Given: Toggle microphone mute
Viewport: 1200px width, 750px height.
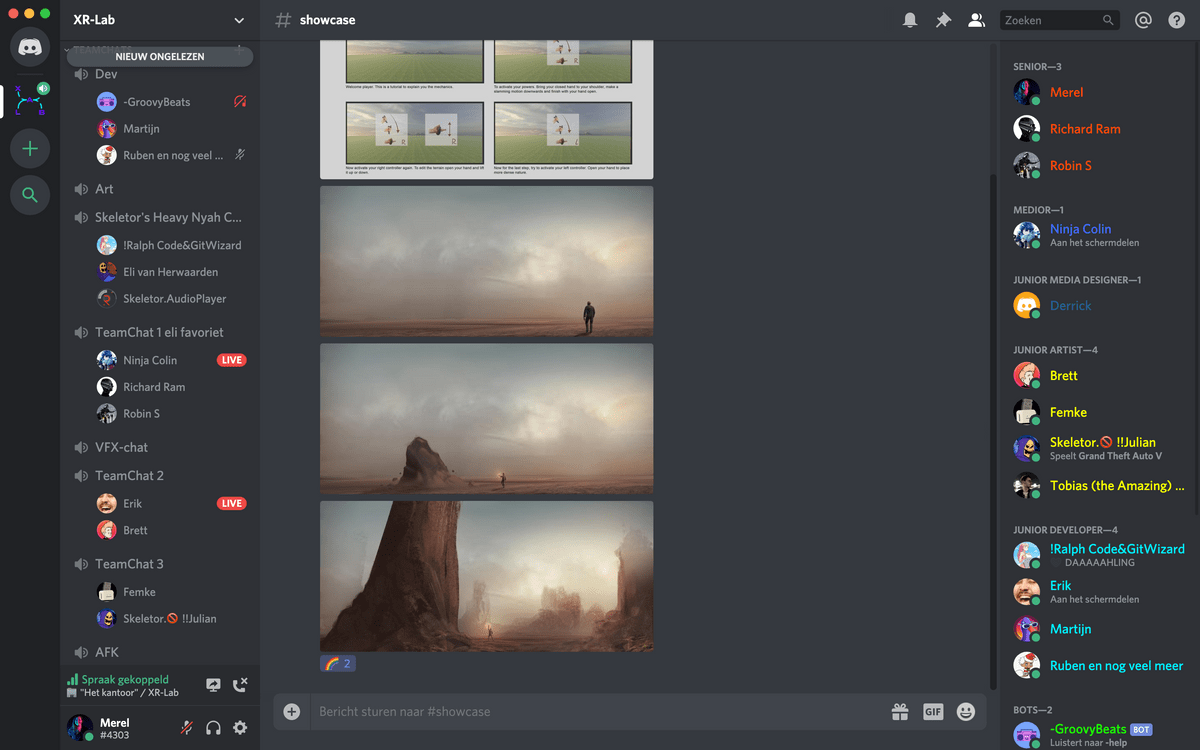Looking at the screenshot, I should coord(186,728).
